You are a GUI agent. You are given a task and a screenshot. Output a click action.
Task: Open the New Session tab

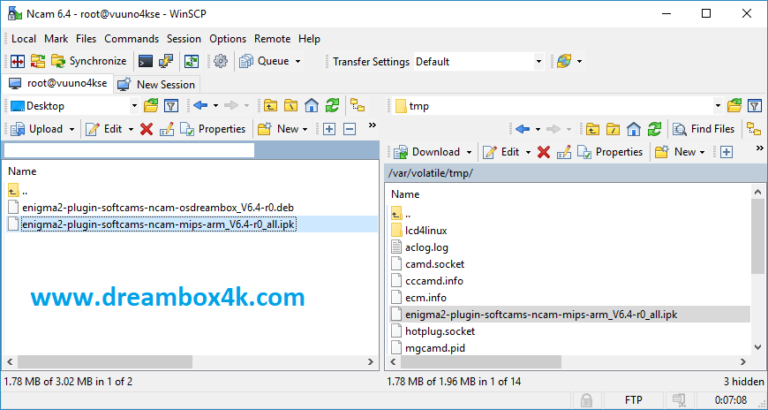(x=157, y=84)
